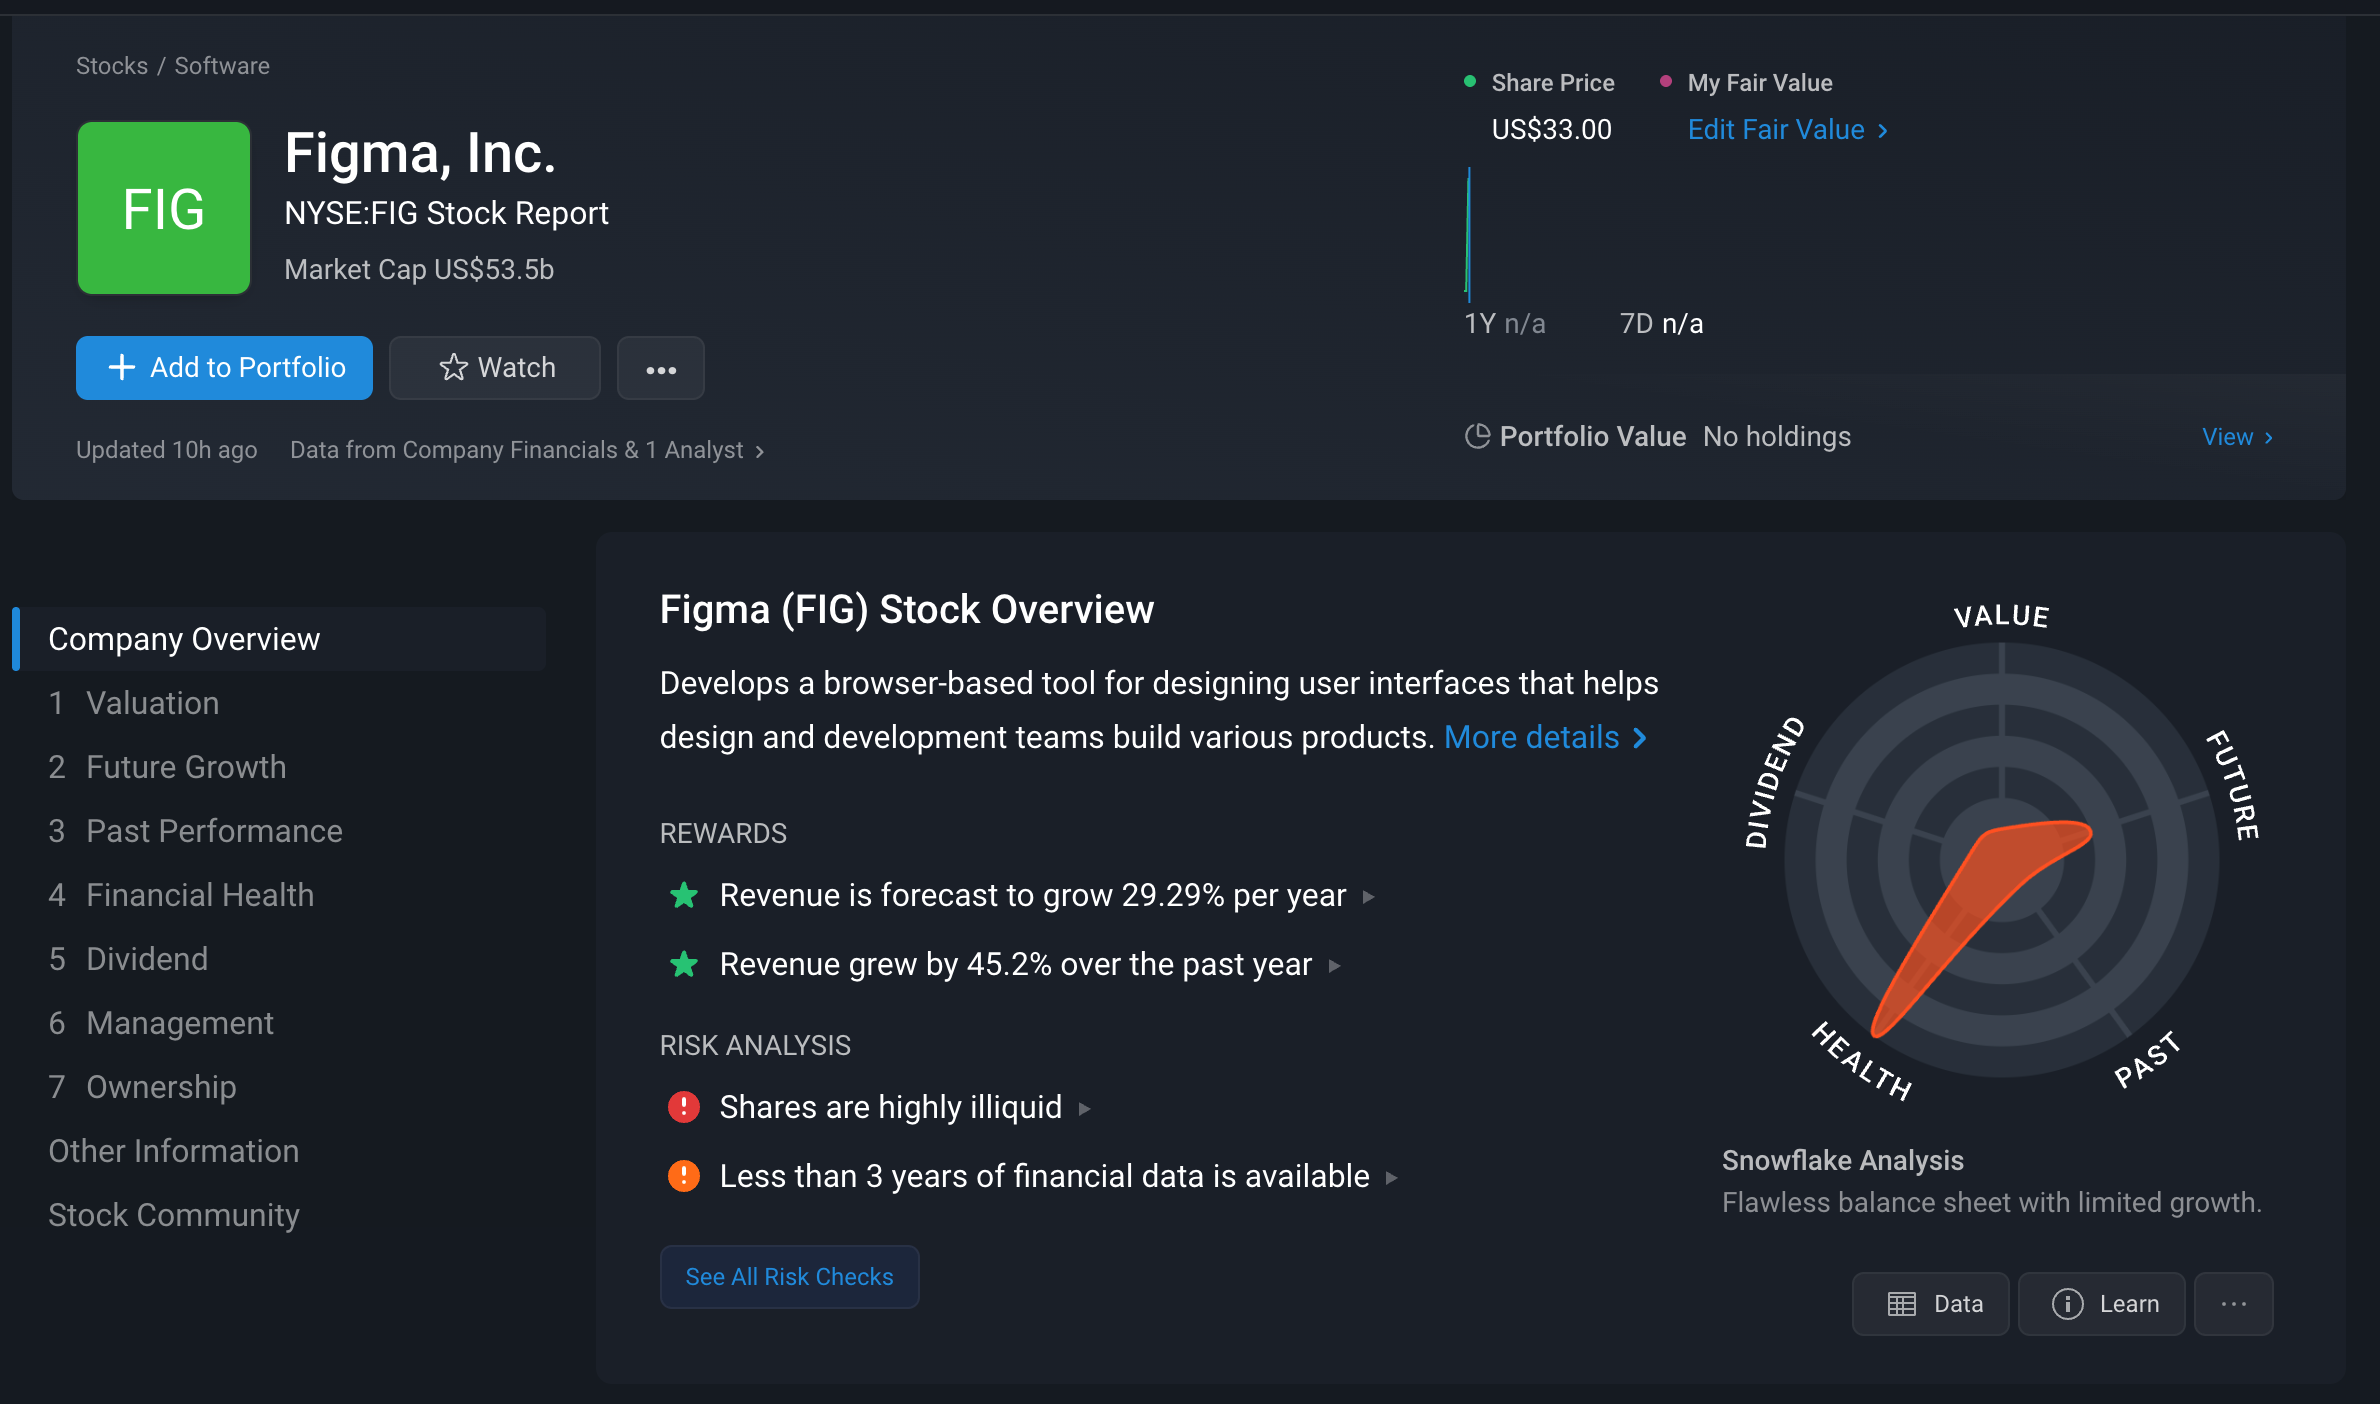Select Valuation in the sidebar
This screenshot has height=1404, width=2380.
point(152,703)
